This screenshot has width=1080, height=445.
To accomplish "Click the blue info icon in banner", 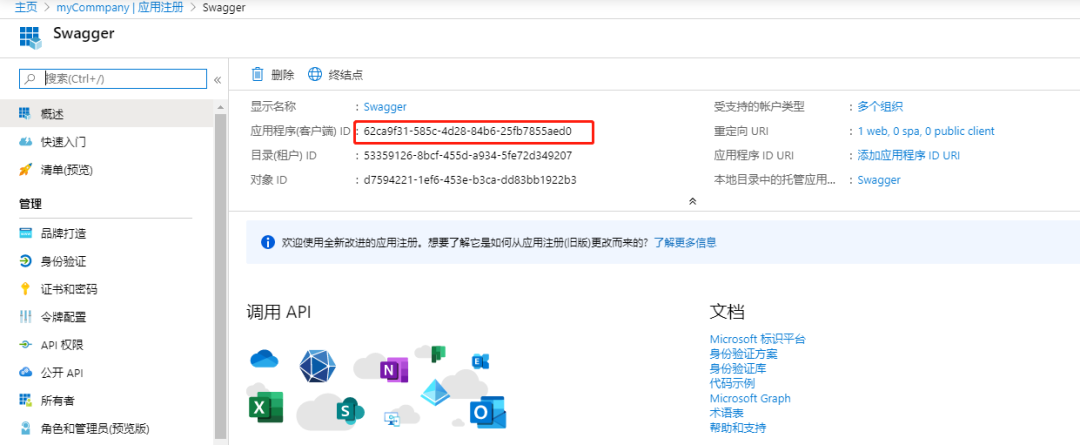I will (268, 242).
